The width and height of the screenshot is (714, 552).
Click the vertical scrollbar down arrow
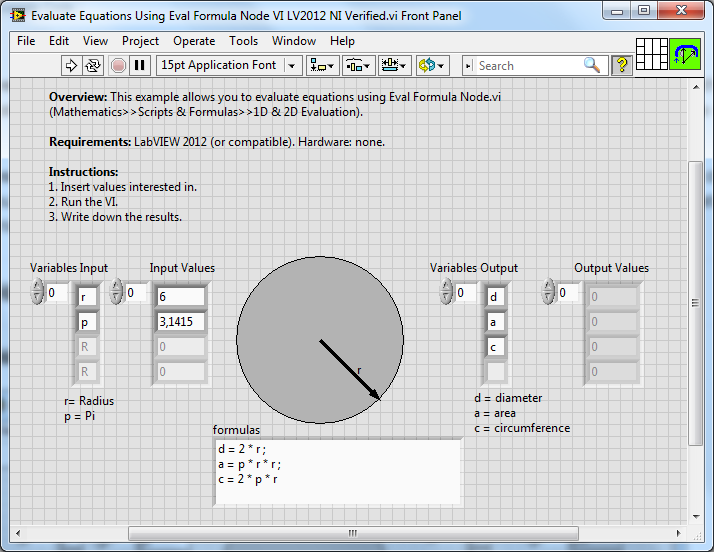click(696, 516)
